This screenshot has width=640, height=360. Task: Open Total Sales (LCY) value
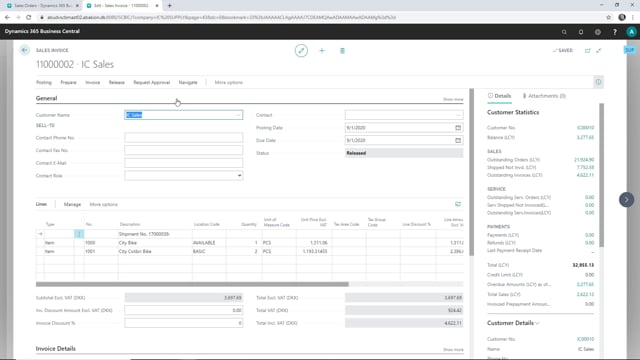tap(585, 294)
